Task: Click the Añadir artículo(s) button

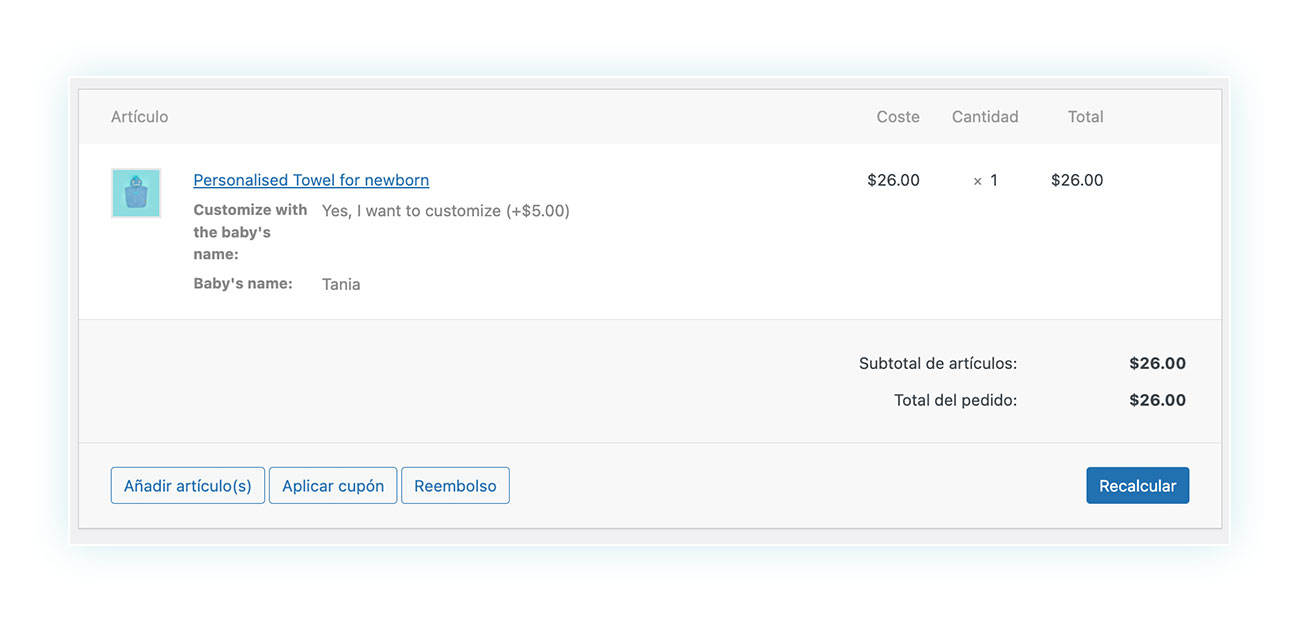Action: pyautogui.click(x=188, y=486)
